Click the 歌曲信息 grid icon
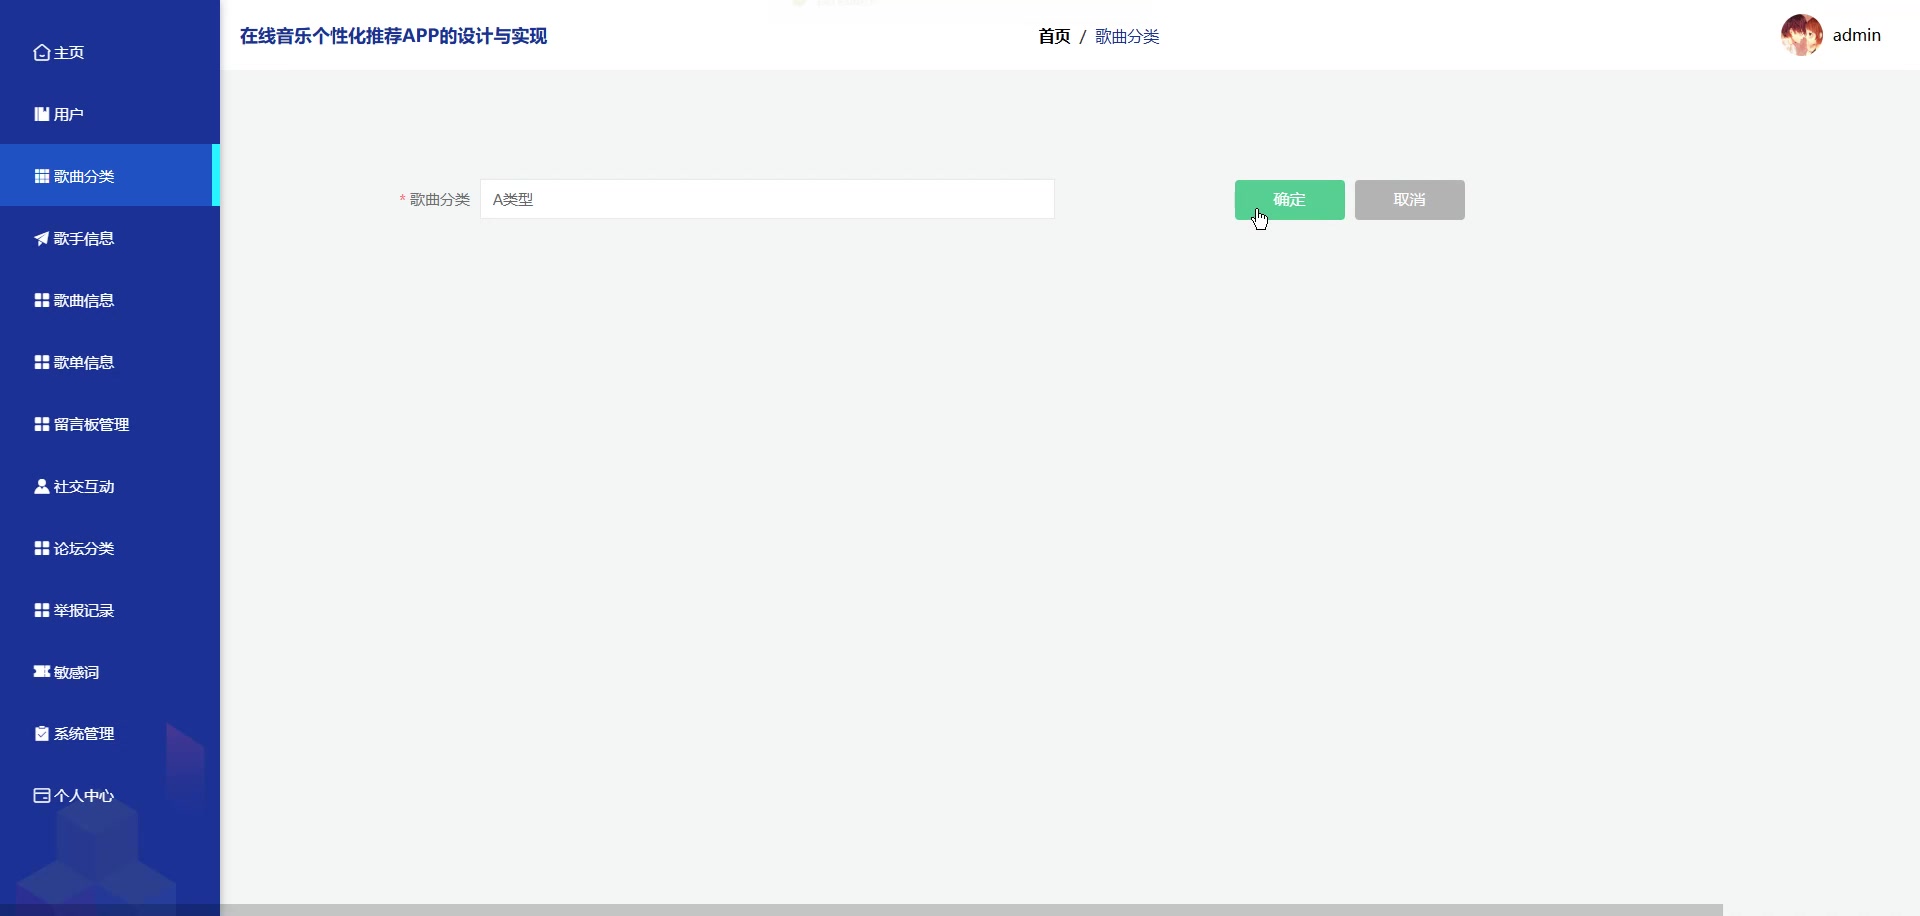Image resolution: width=1920 pixels, height=916 pixels. coord(41,300)
